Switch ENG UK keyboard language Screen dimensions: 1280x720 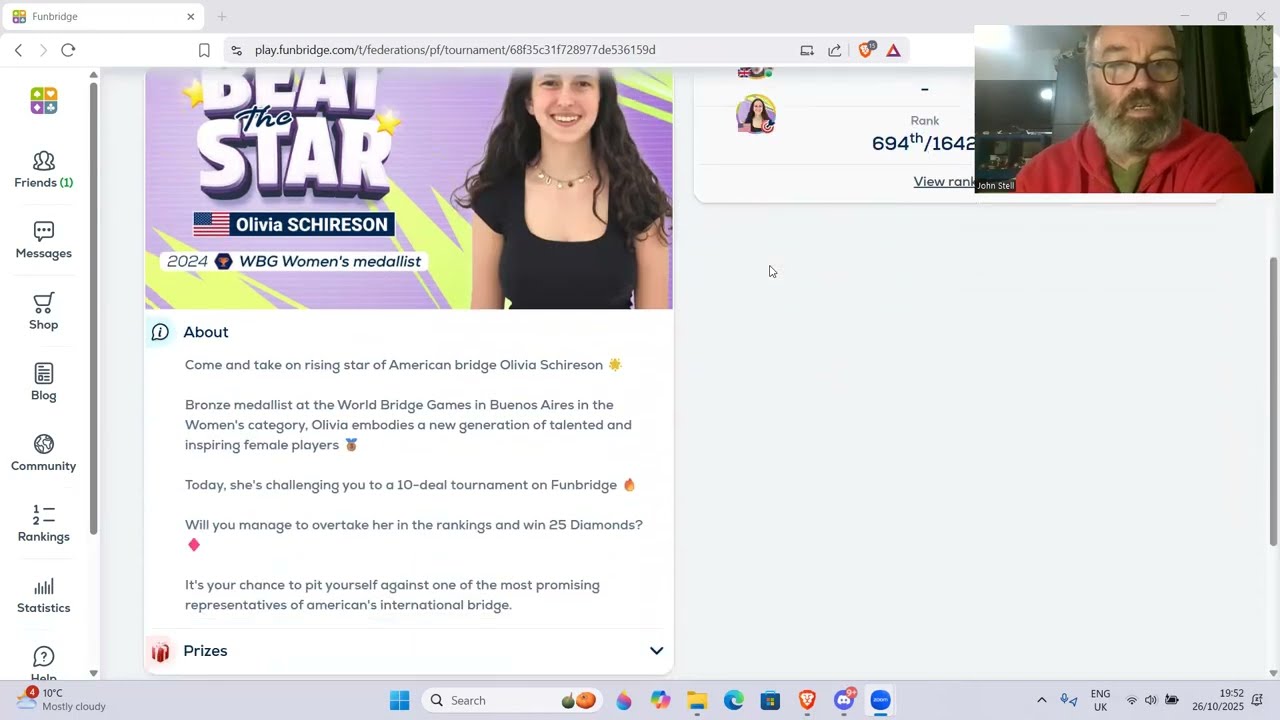coord(1100,700)
